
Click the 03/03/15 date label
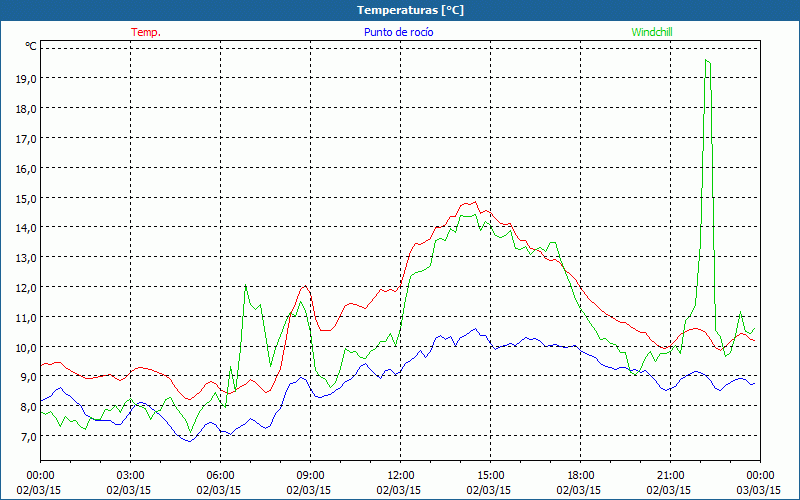point(759,490)
